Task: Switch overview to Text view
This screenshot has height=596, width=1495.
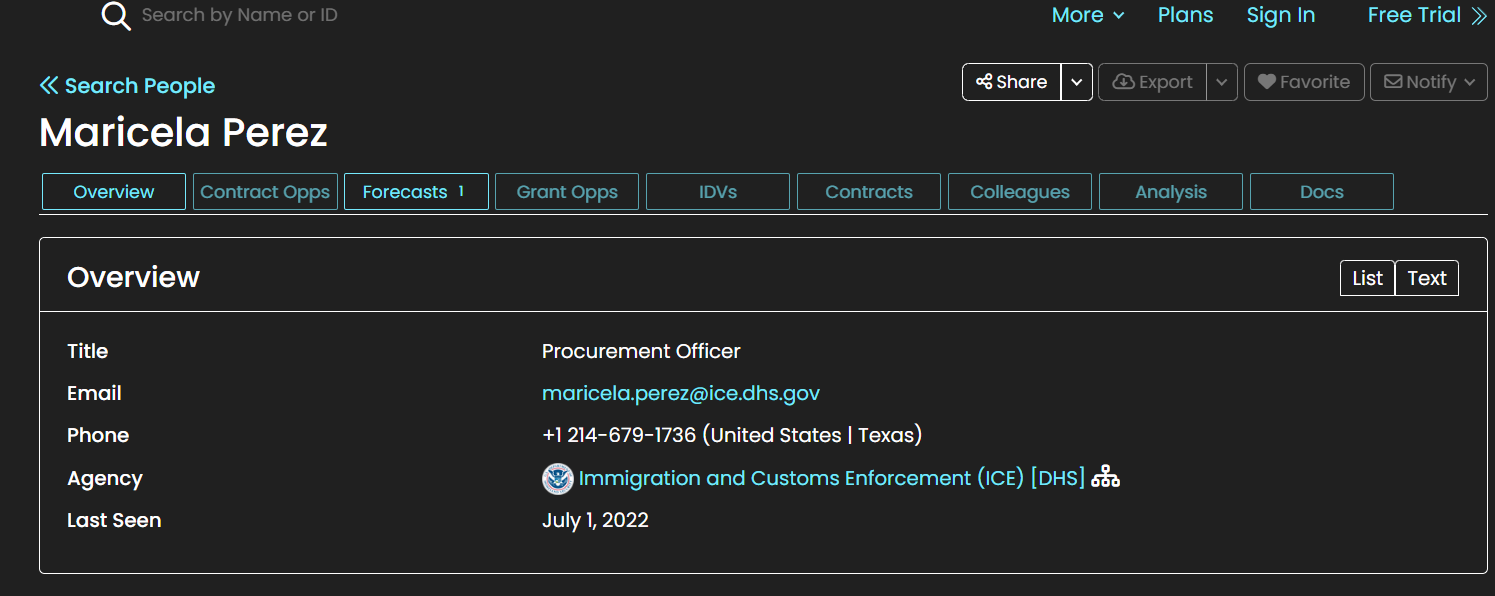Action: point(1427,278)
